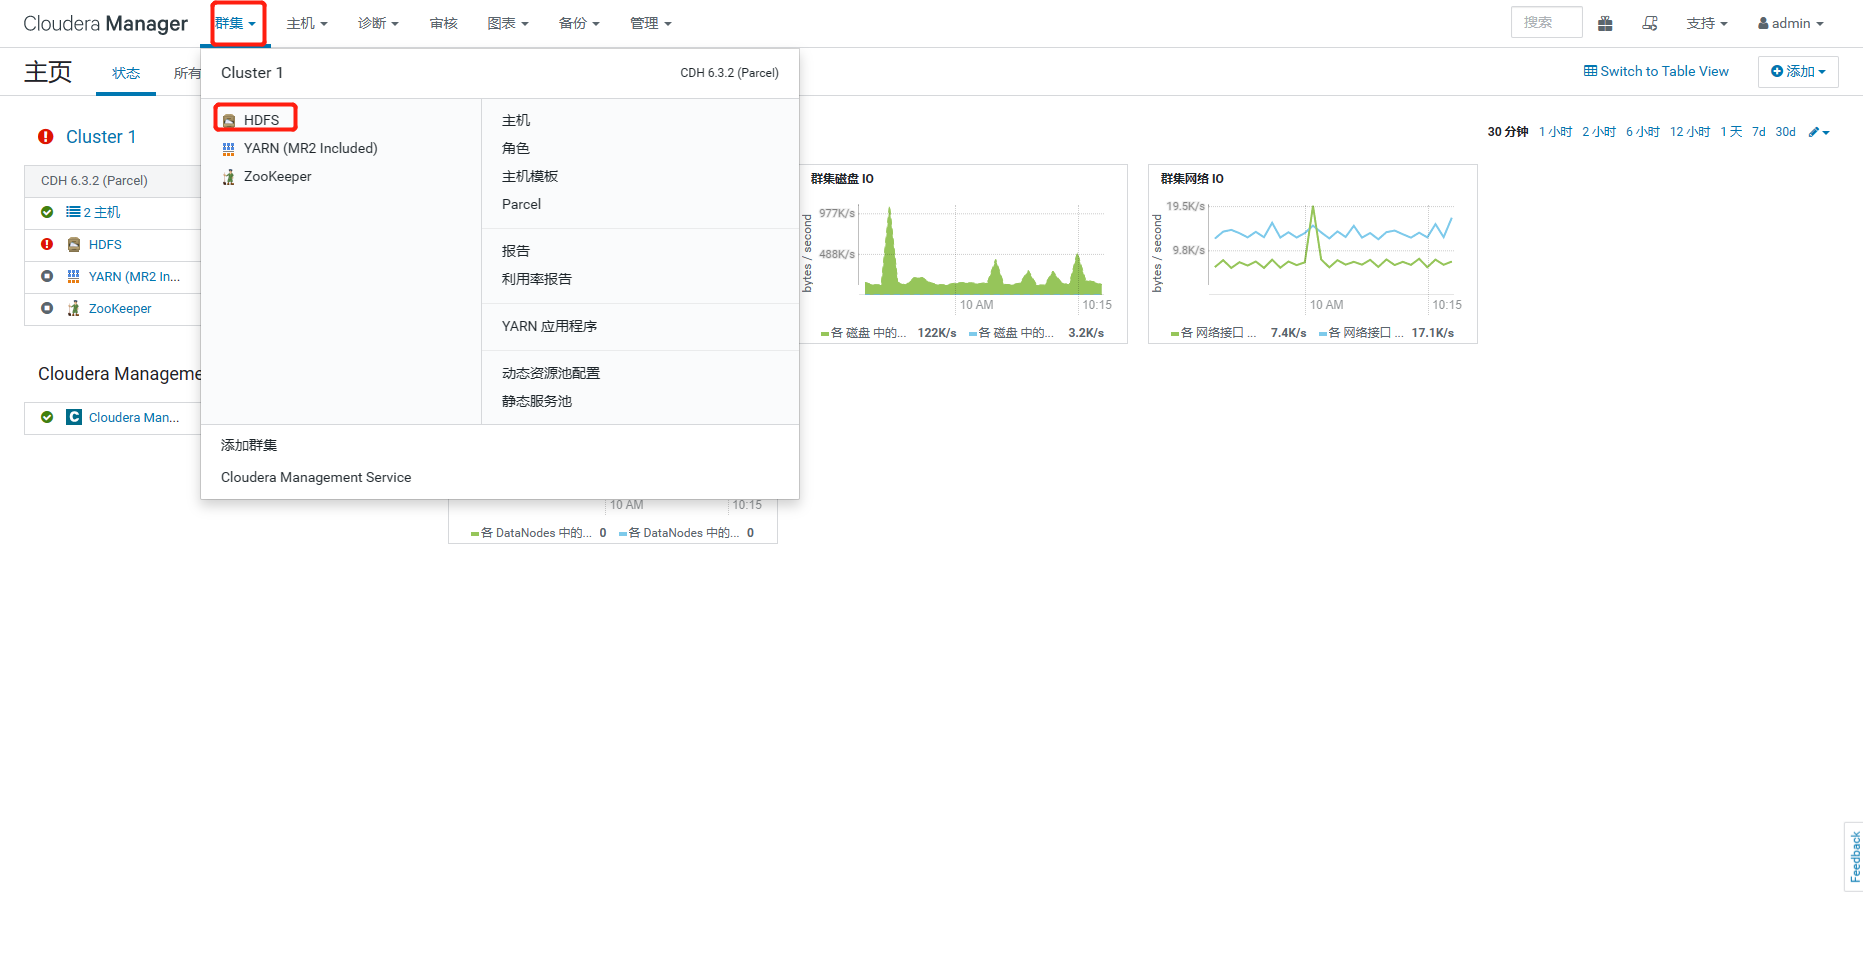Open 静态服务池 from the dropdown
1863x969 pixels.
(x=537, y=402)
